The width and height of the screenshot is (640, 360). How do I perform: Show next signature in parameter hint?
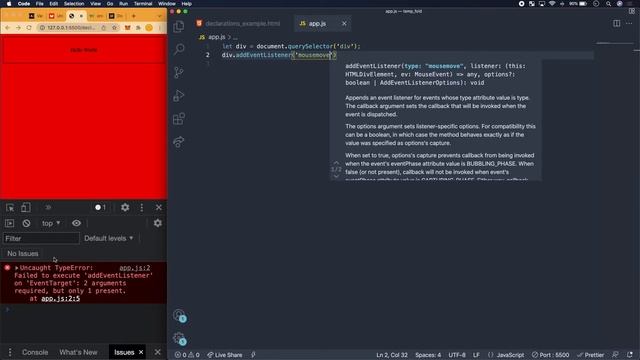click(336, 176)
